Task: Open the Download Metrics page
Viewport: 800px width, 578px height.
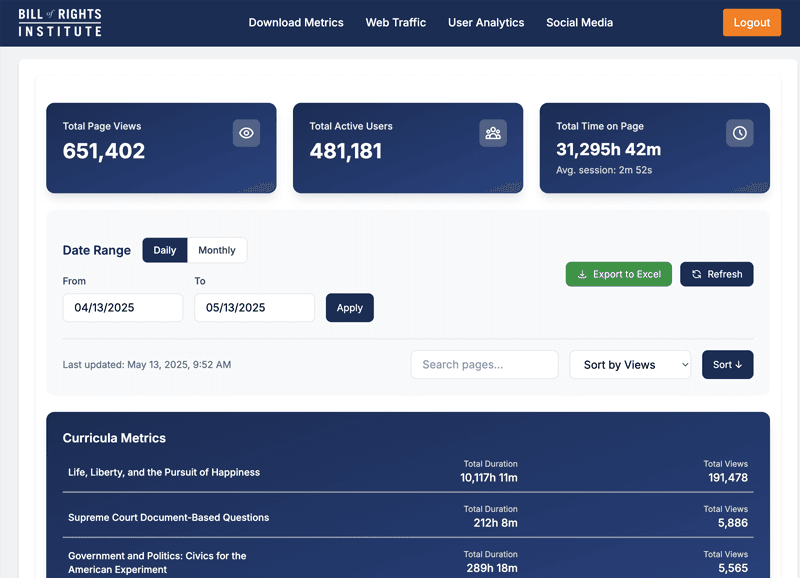Action: pyautogui.click(x=296, y=22)
